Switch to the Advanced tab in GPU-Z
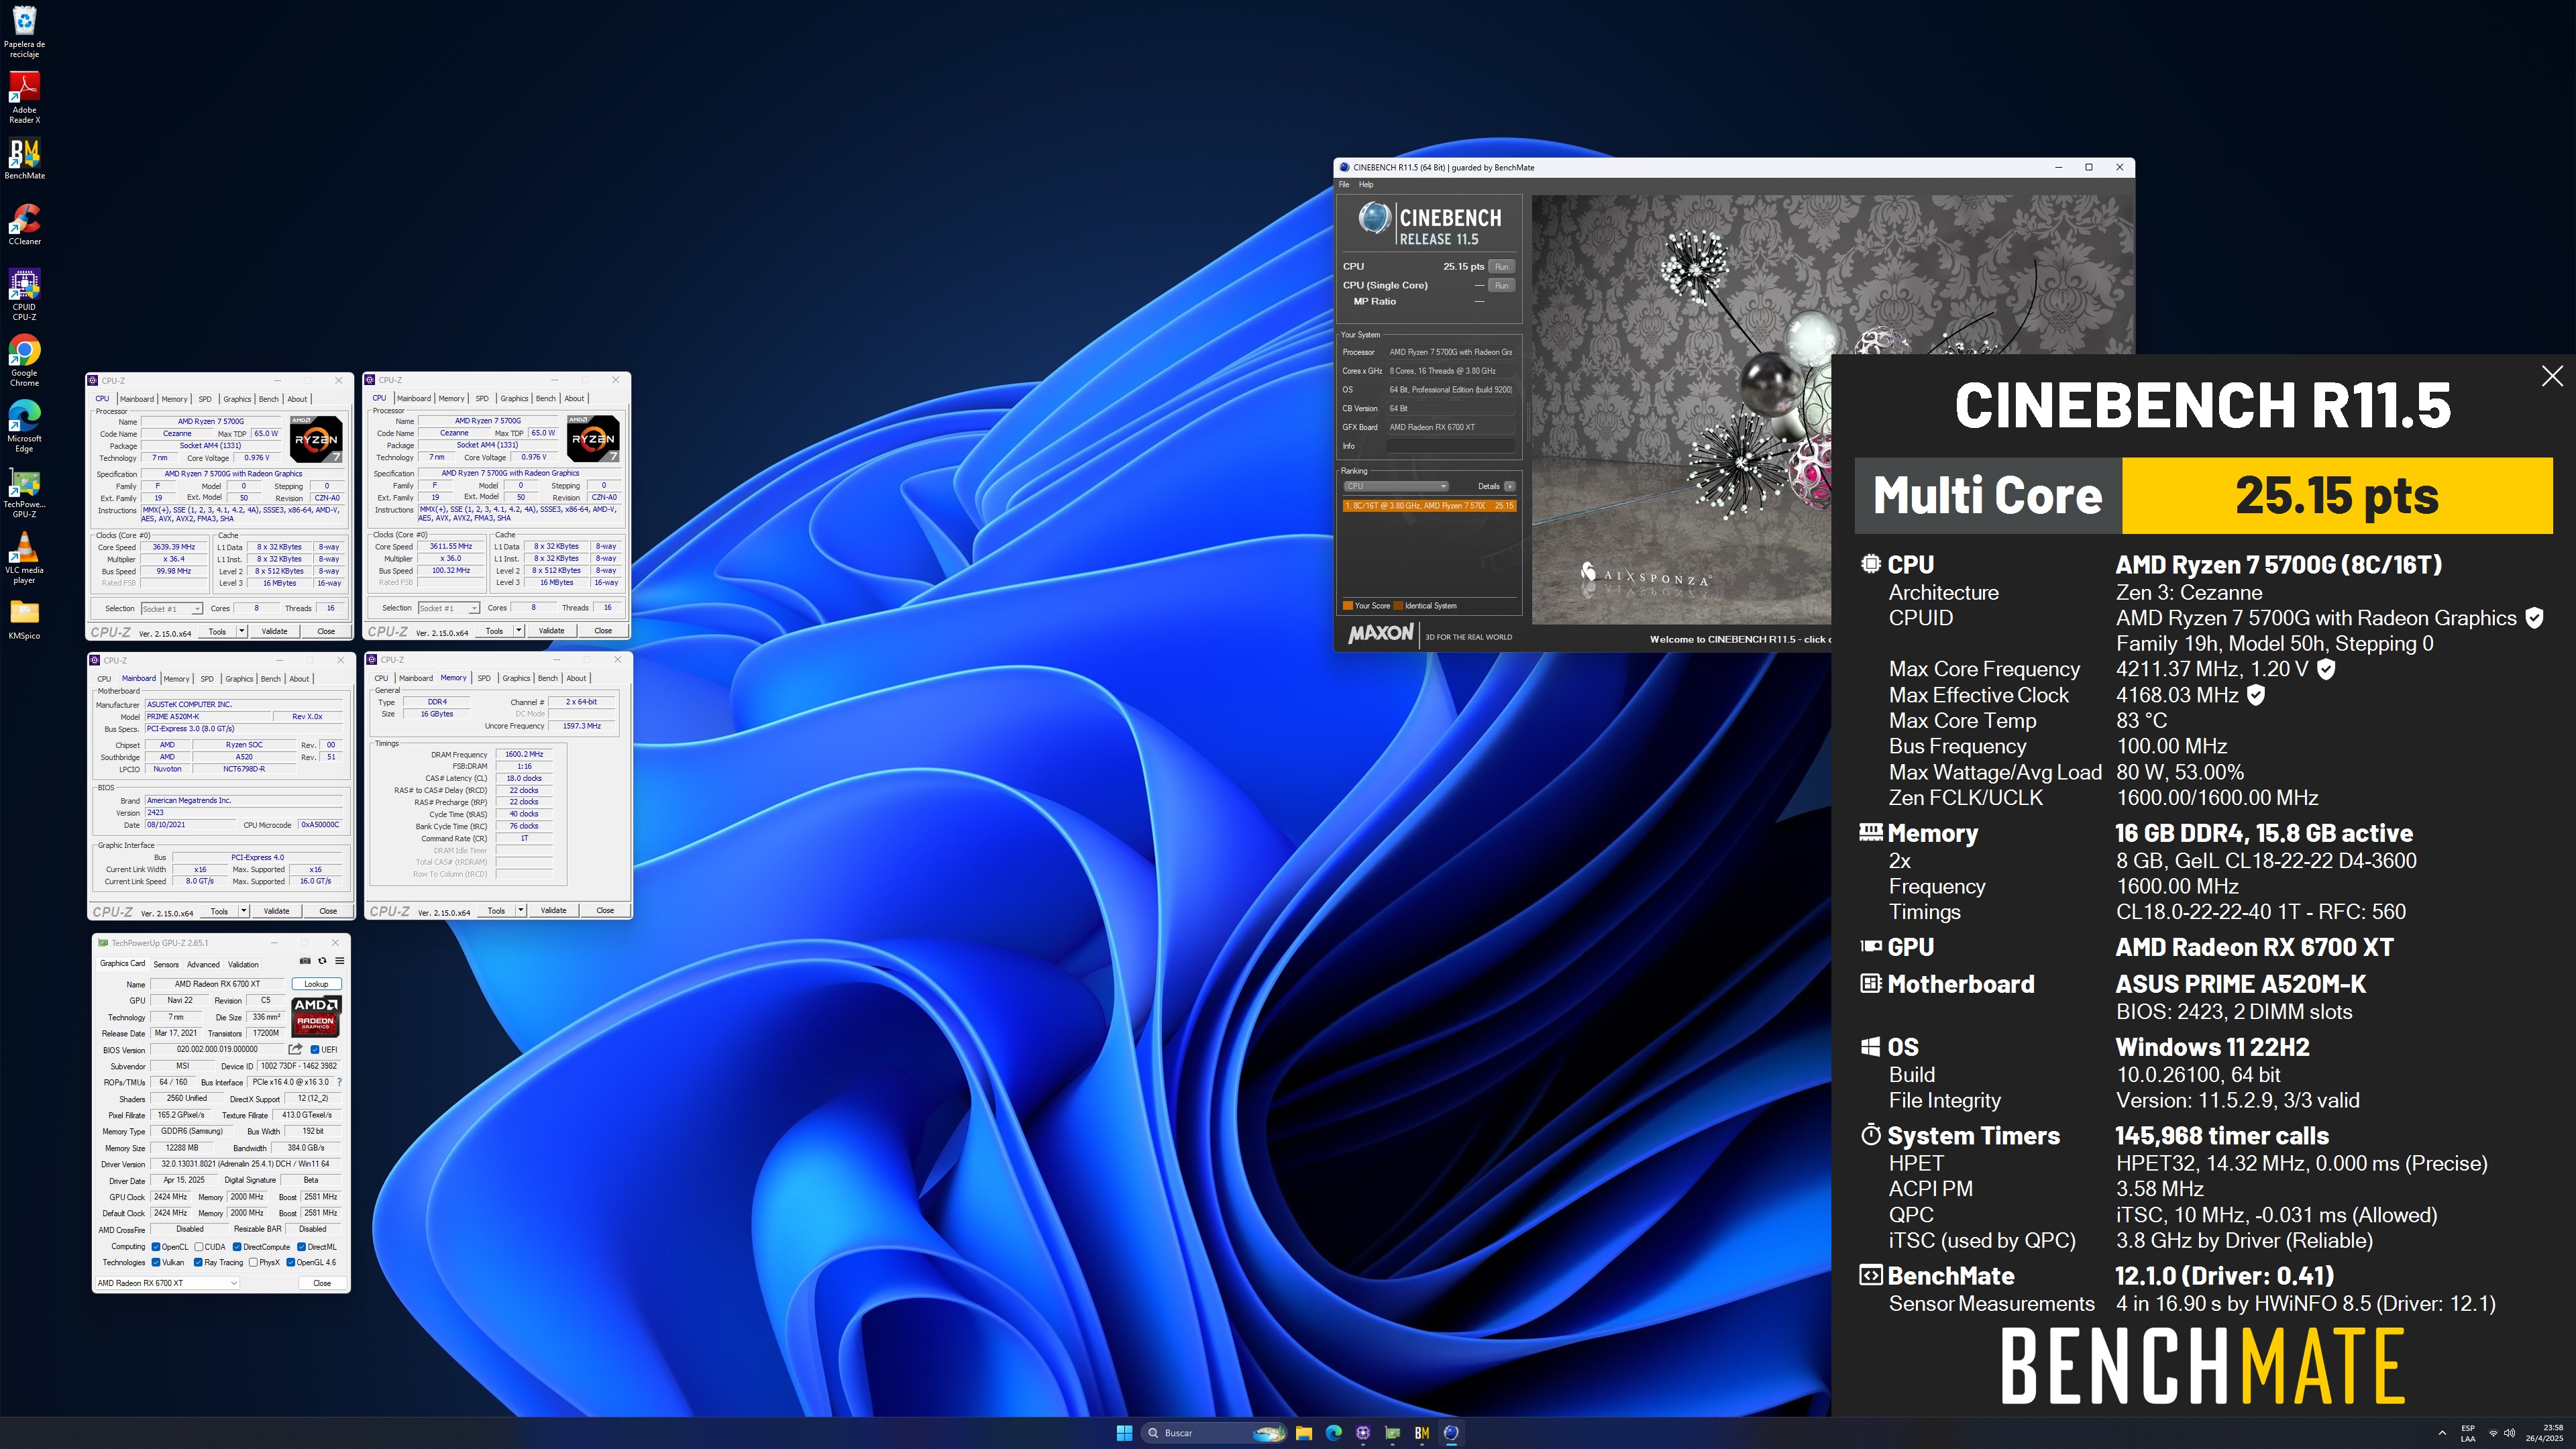The height and width of the screenshot is (1449, 2576). [x=203, y=964]
